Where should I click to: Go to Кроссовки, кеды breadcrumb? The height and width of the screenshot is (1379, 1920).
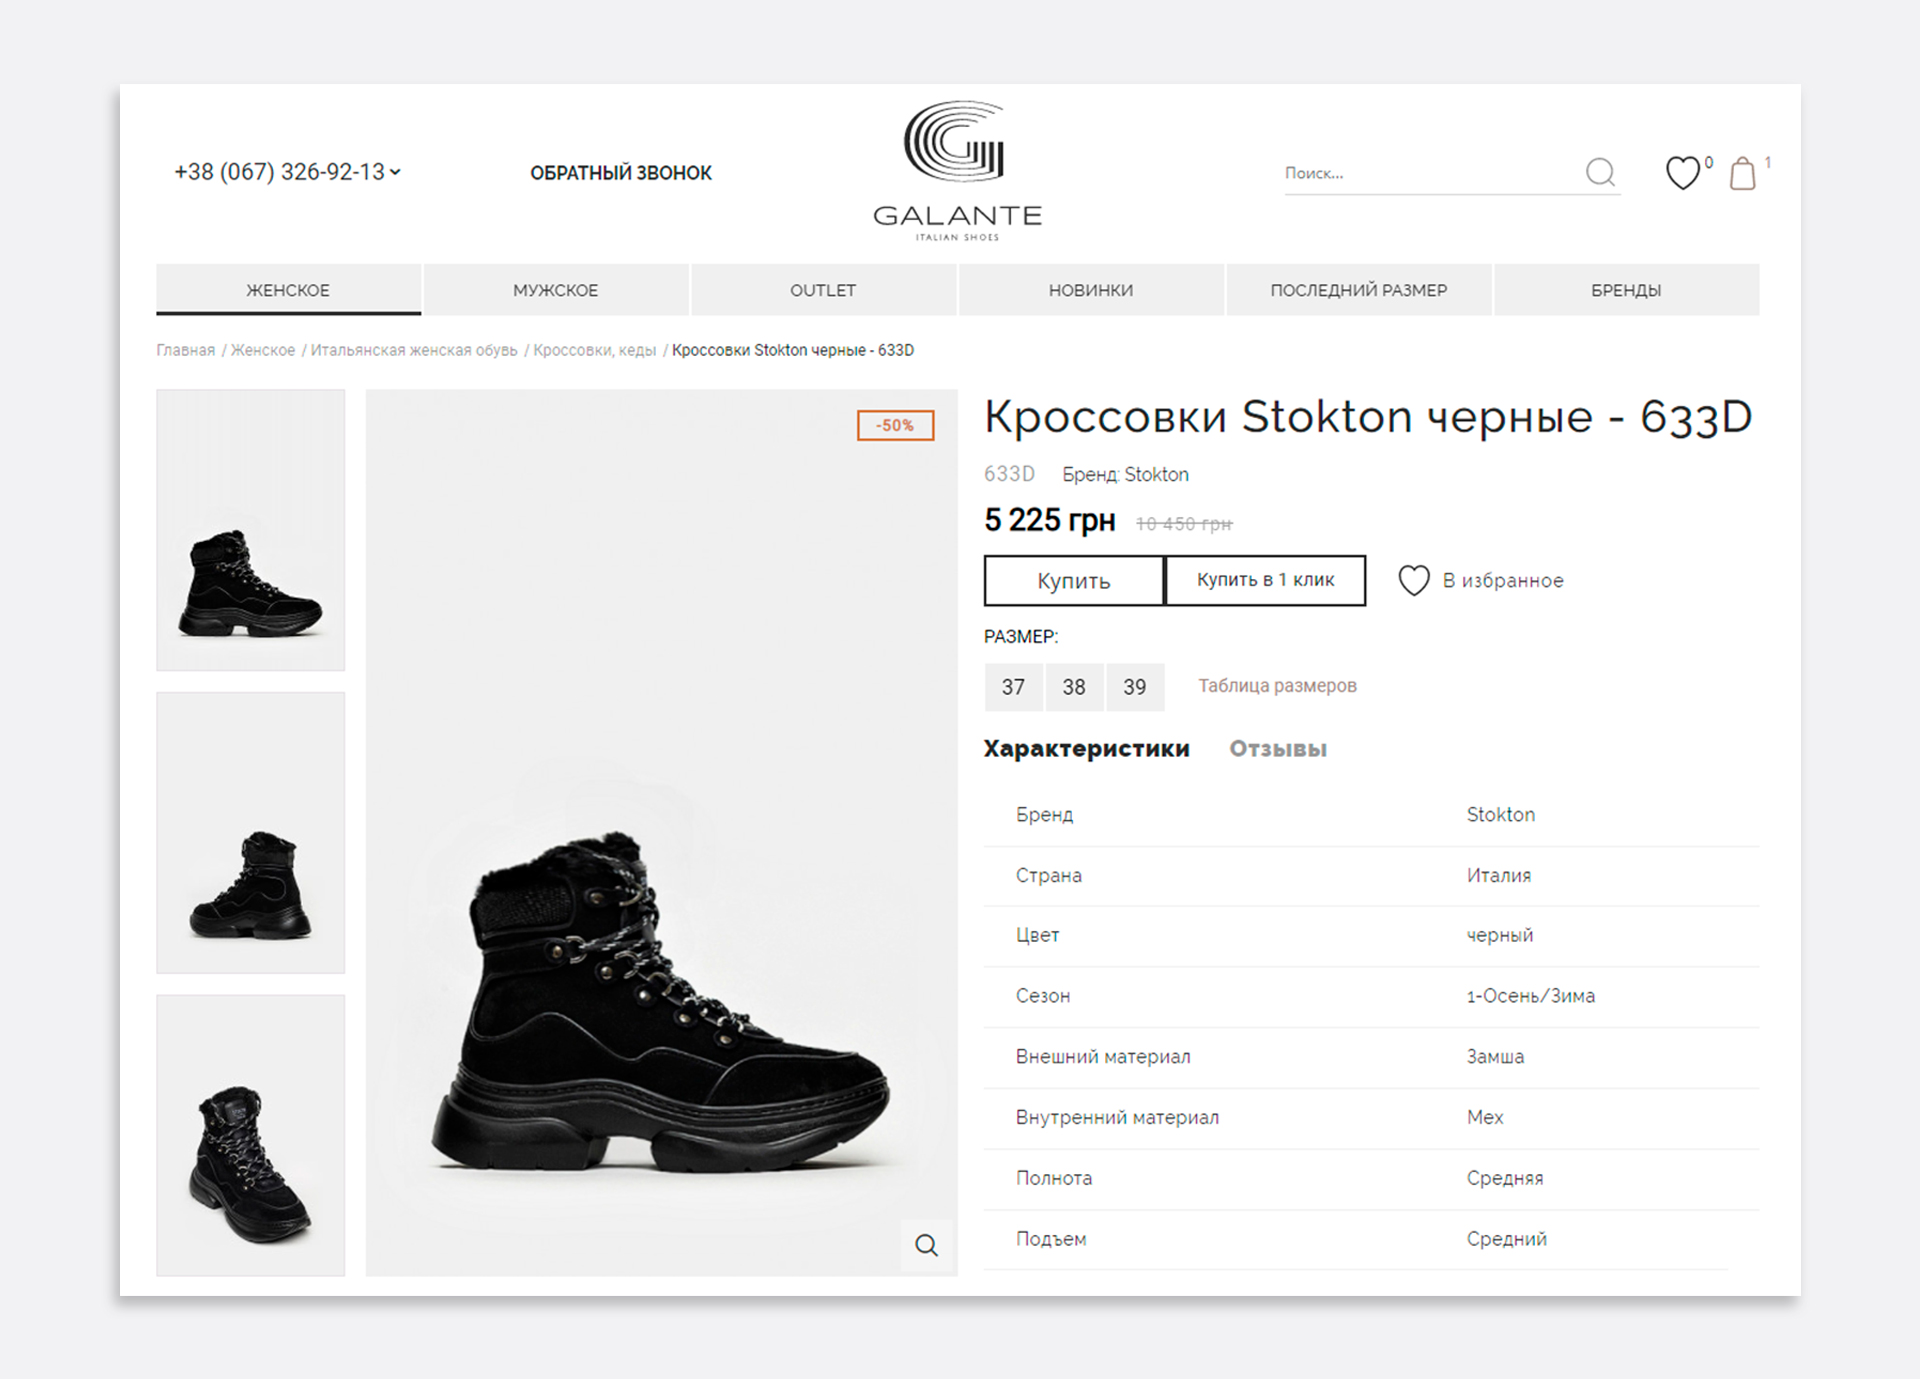594,350
